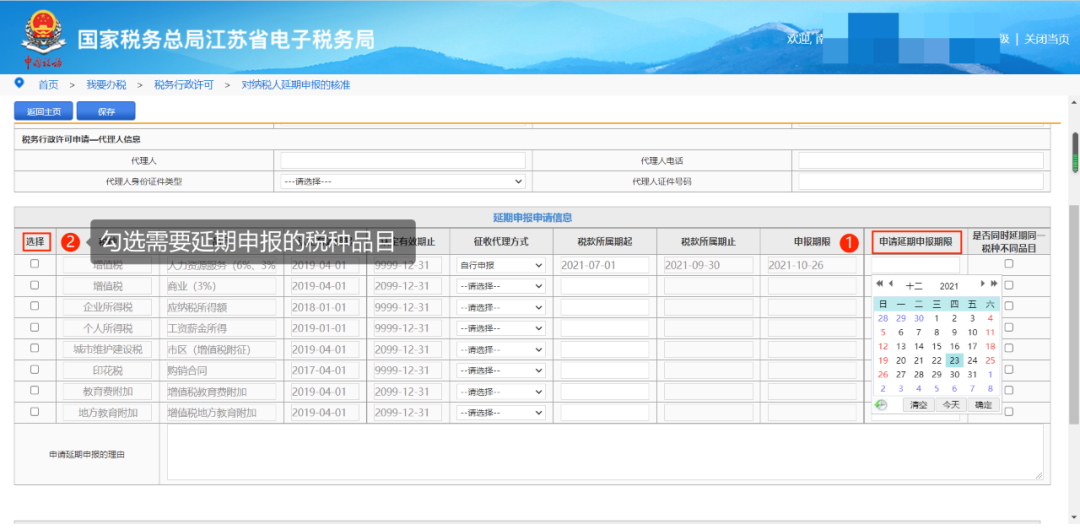Click the scrollbar up arrow
The height and width of the screenshot is (530, 1080).
click(1074, 102)
